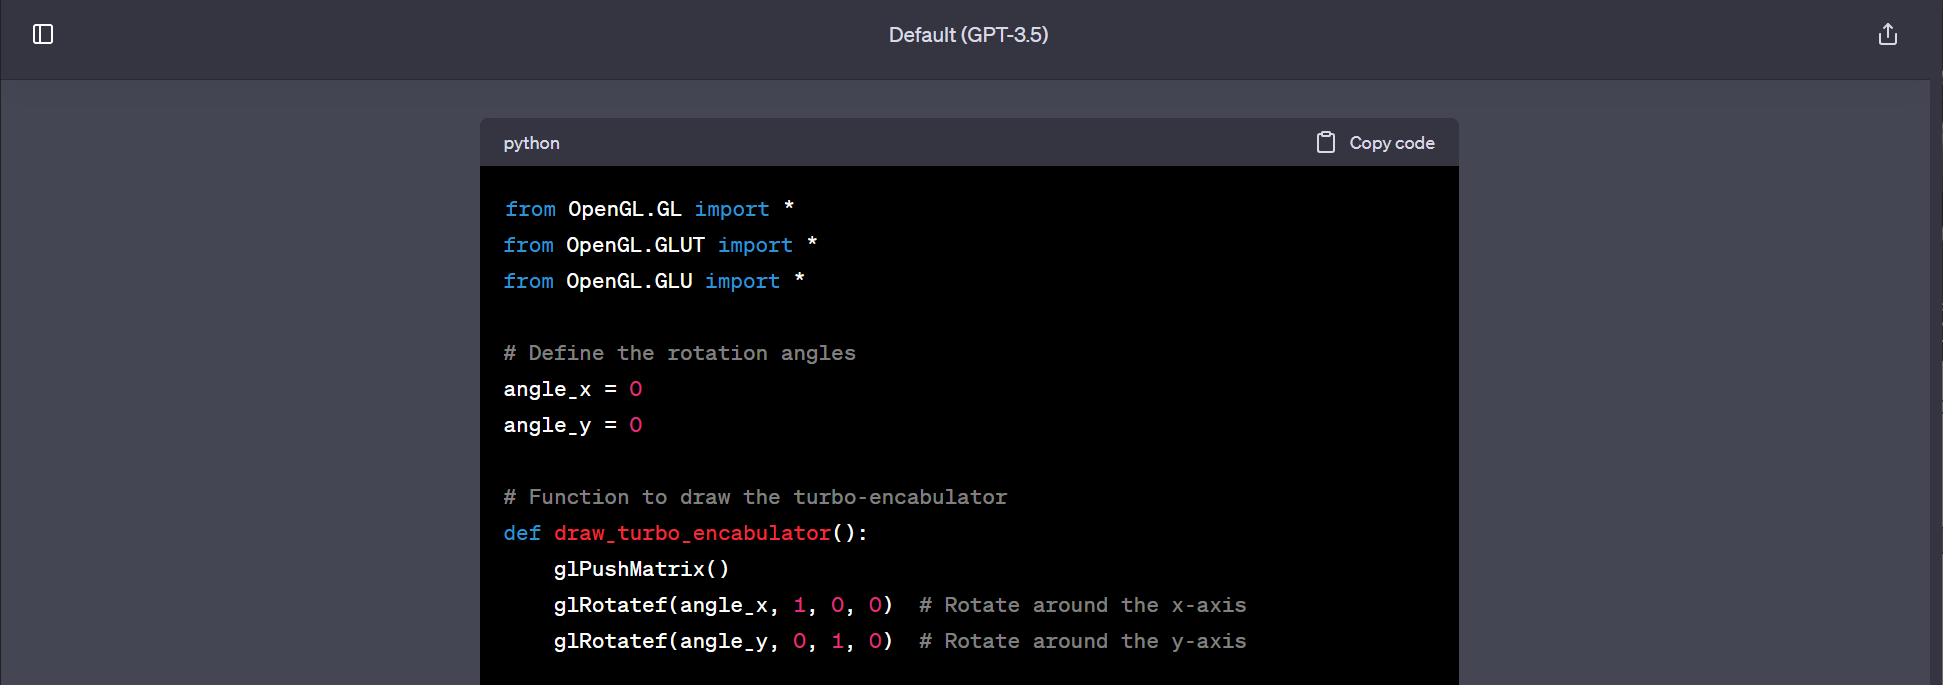This screenshot has height=685, width=1943.
Task: Click the python language label
Action: click(x=531, y=143)
